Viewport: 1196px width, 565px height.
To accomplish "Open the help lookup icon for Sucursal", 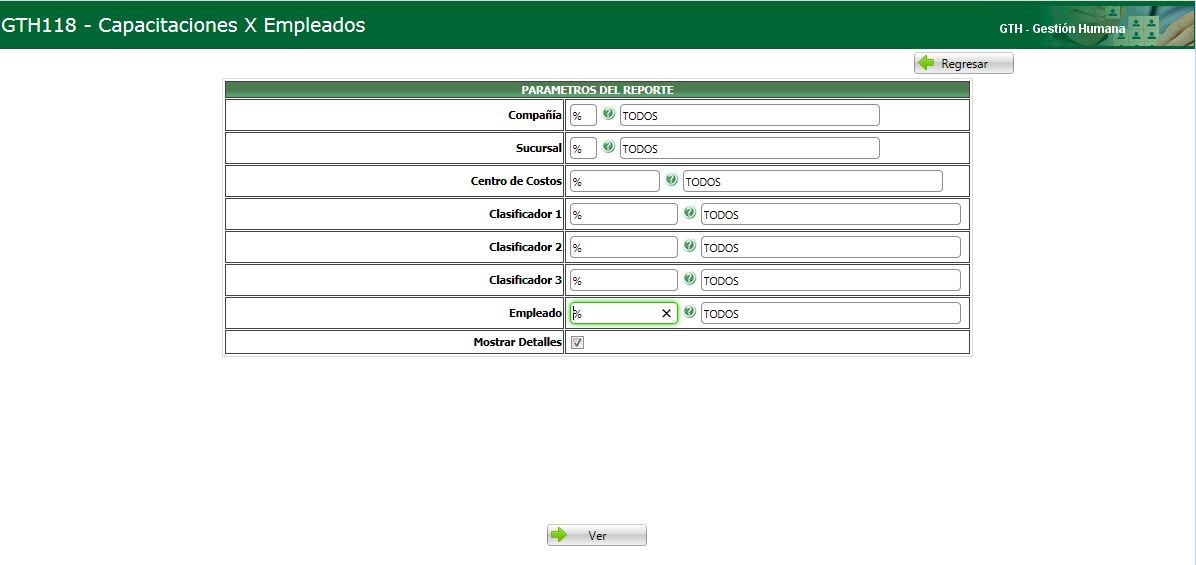I will coord(609,146).
